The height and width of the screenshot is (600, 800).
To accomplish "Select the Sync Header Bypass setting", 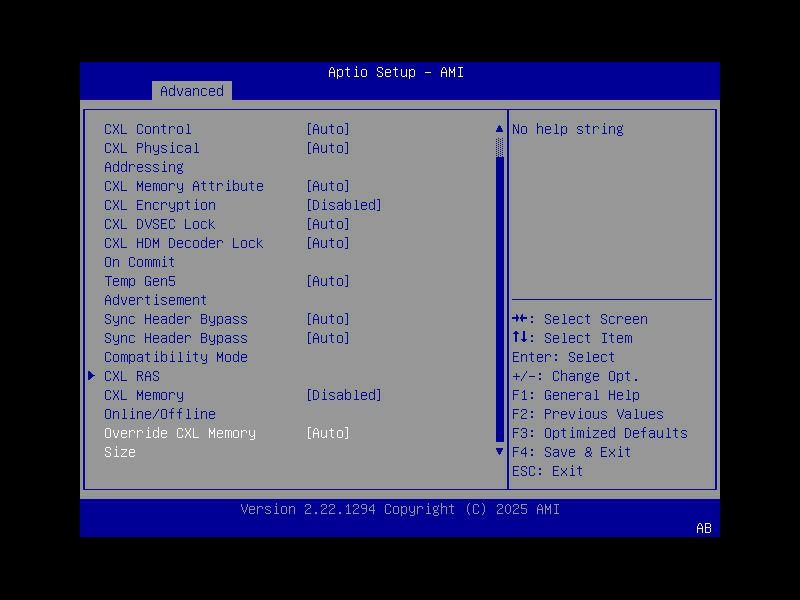I will pyautogui.click(x=176, y=319).
